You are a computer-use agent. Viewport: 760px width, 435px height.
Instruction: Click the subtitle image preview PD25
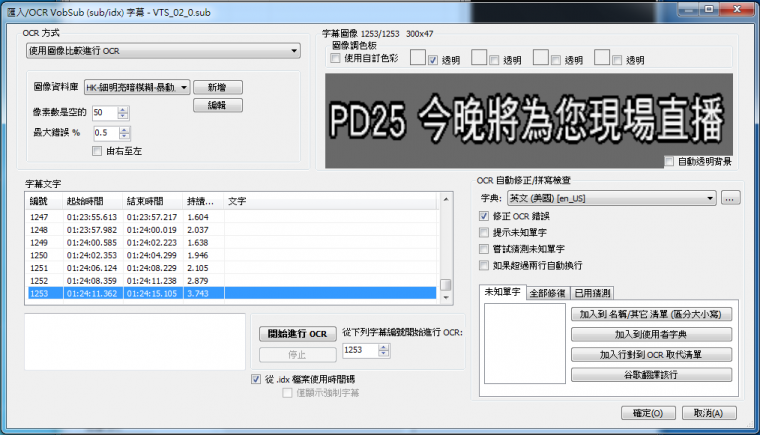point(528,121)
